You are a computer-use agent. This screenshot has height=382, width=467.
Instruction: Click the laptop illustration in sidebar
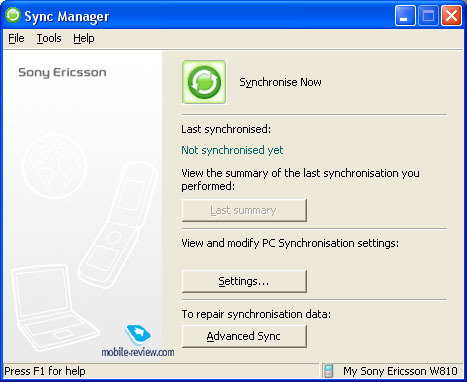pos(53,307)
